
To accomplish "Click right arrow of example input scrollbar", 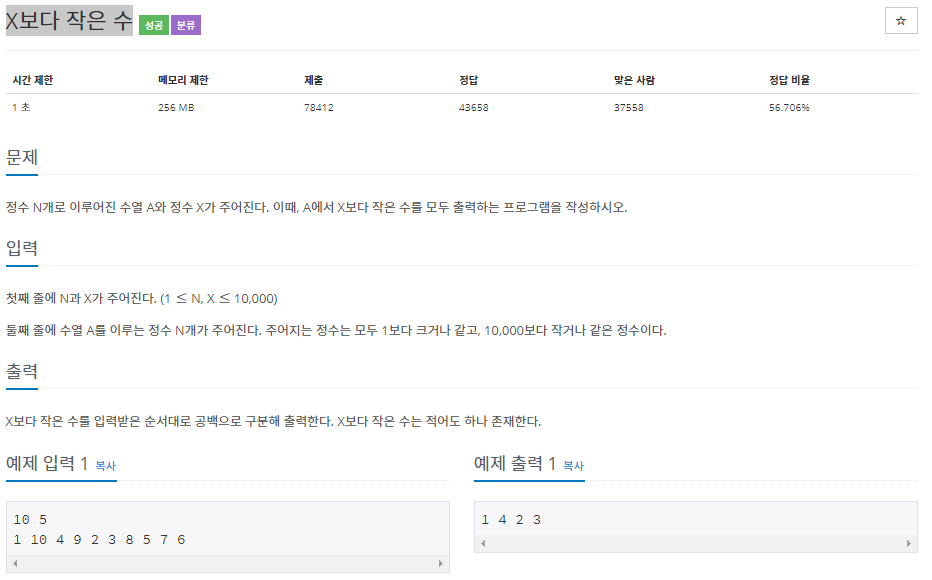I will (x=440, y=563).
